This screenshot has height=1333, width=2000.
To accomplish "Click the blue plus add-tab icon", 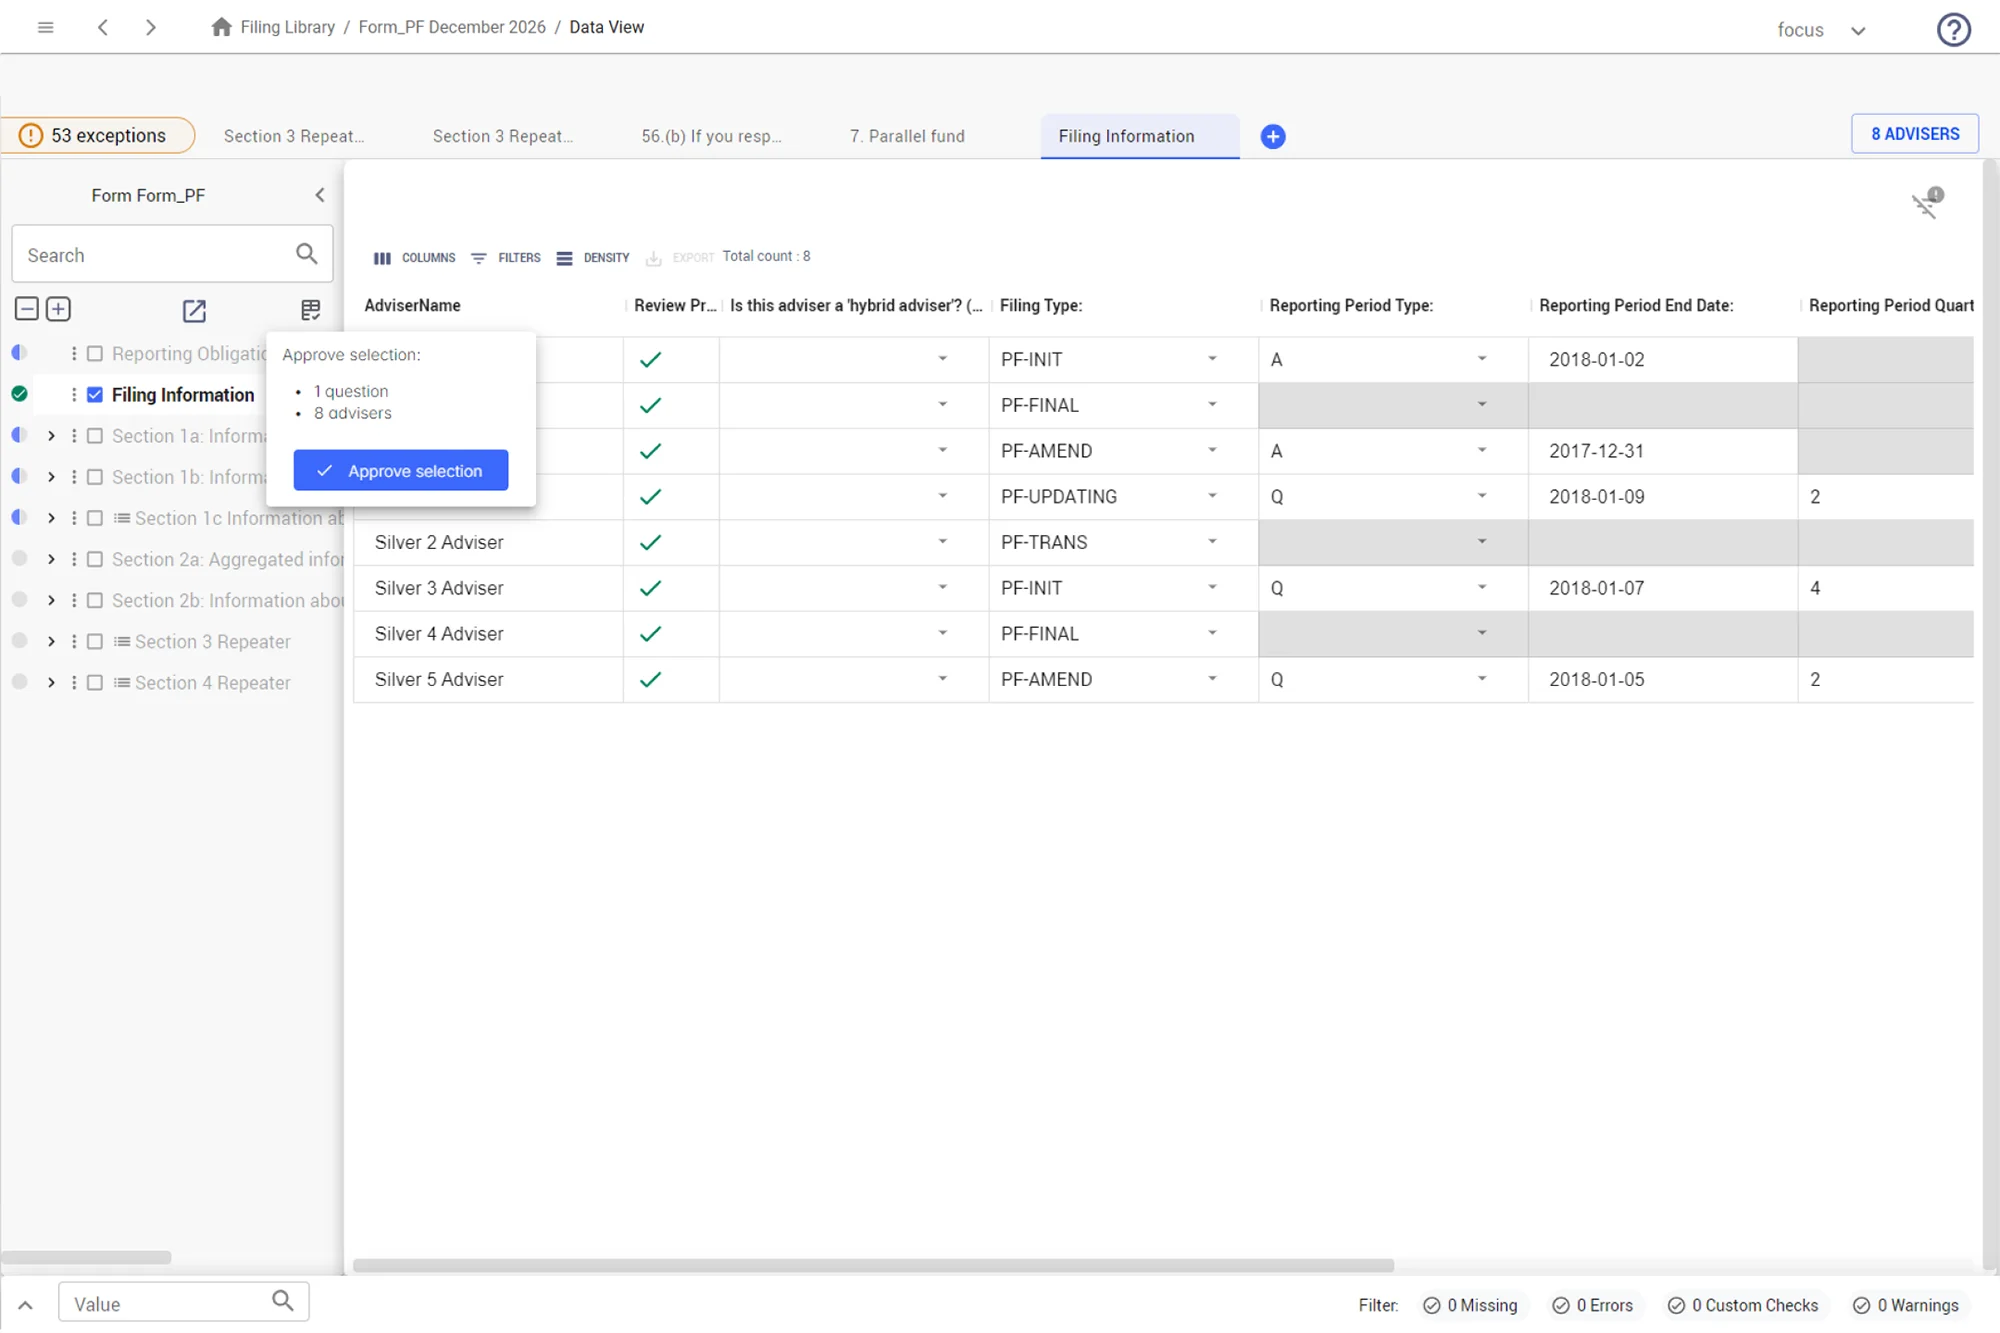I will (x=1272, y=137).
